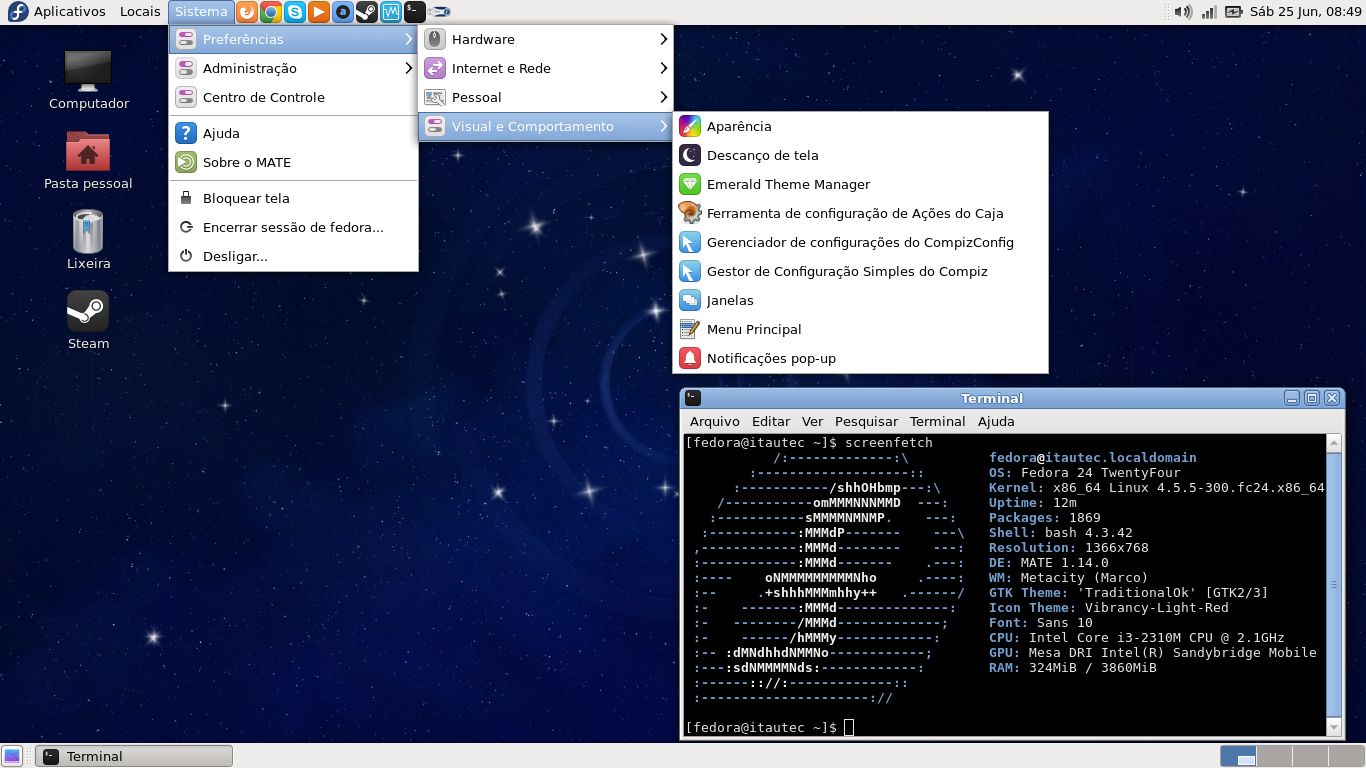Viewport: 1366px width, 768px height.
Task: Open the Editar menu in Terminal
Action: (x=770, y=421)
